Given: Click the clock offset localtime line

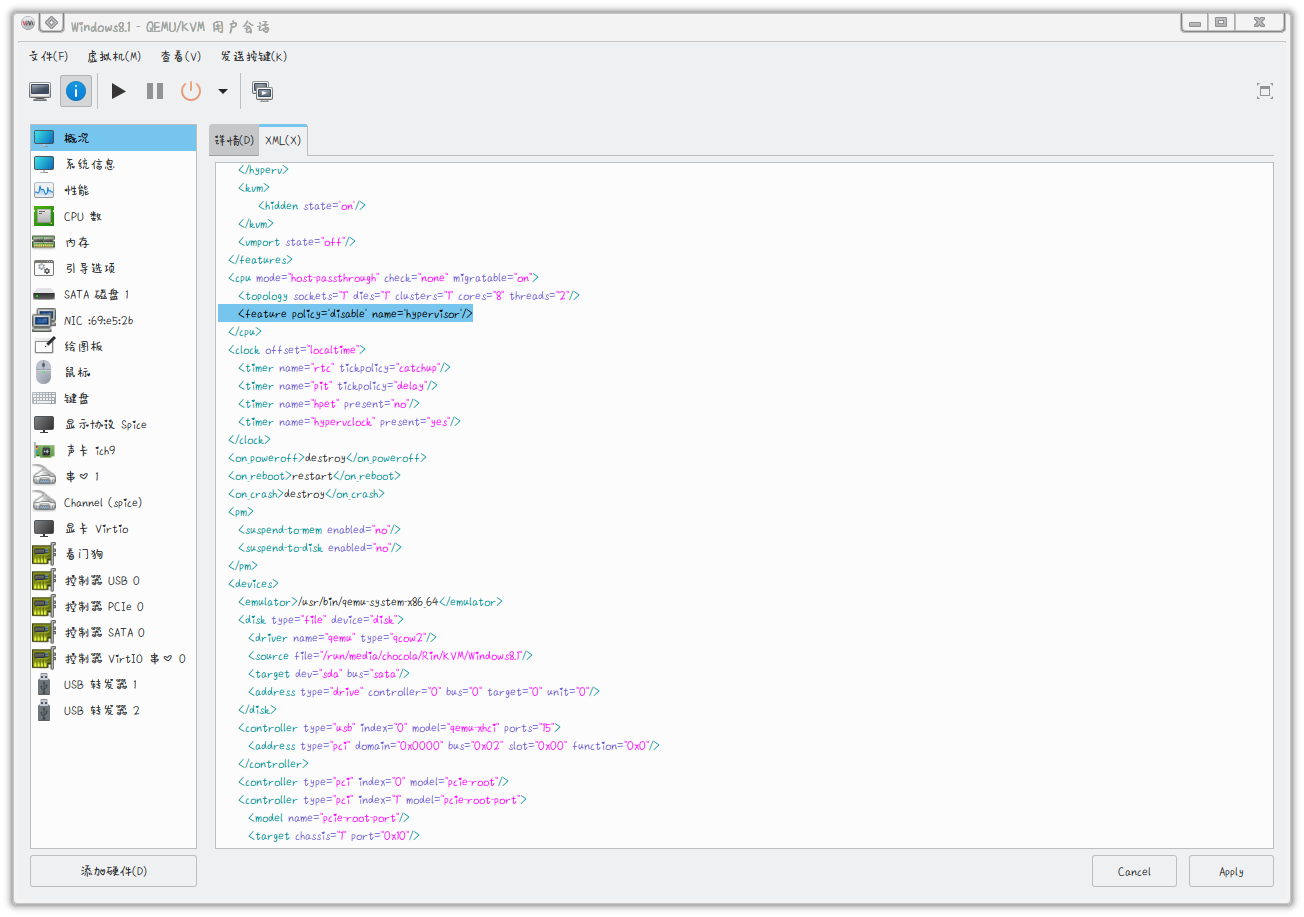Looking at the screenshot, I should [x=296, y=350].
